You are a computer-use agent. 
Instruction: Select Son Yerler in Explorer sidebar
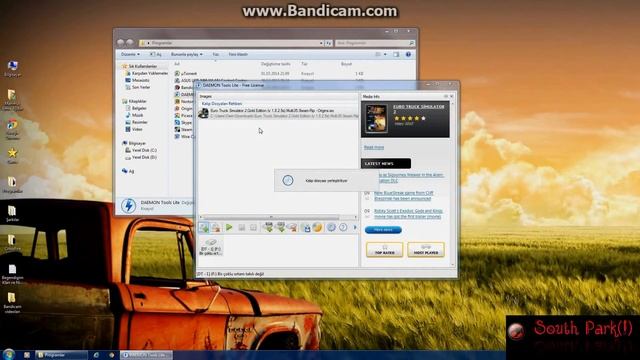(x=138, y=87)
